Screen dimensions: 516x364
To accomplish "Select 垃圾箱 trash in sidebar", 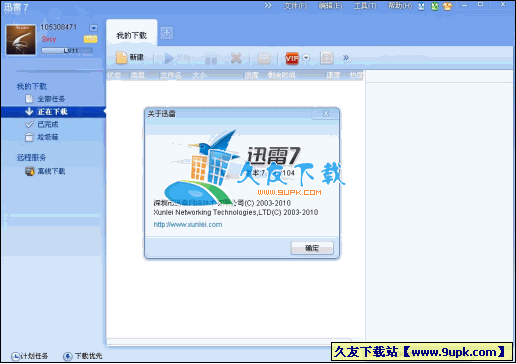I will pos(48,137).
